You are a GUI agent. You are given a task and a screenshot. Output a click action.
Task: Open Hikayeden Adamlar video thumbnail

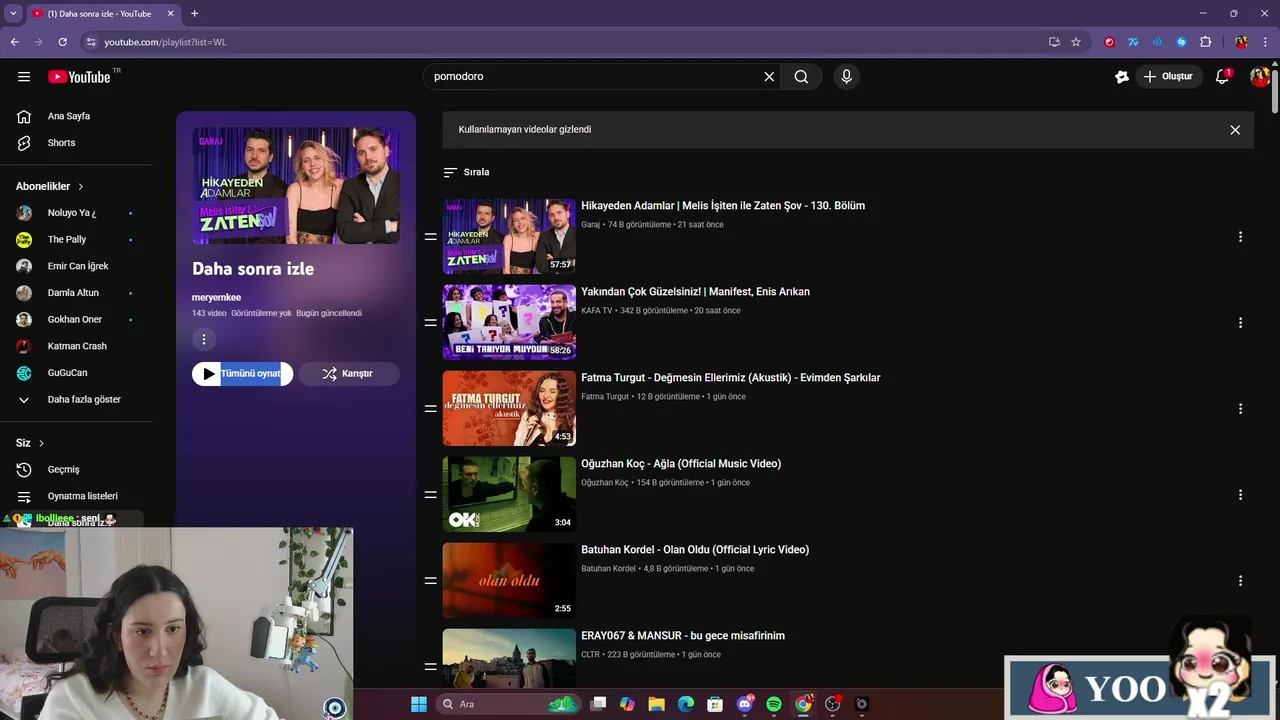(509, 236)
